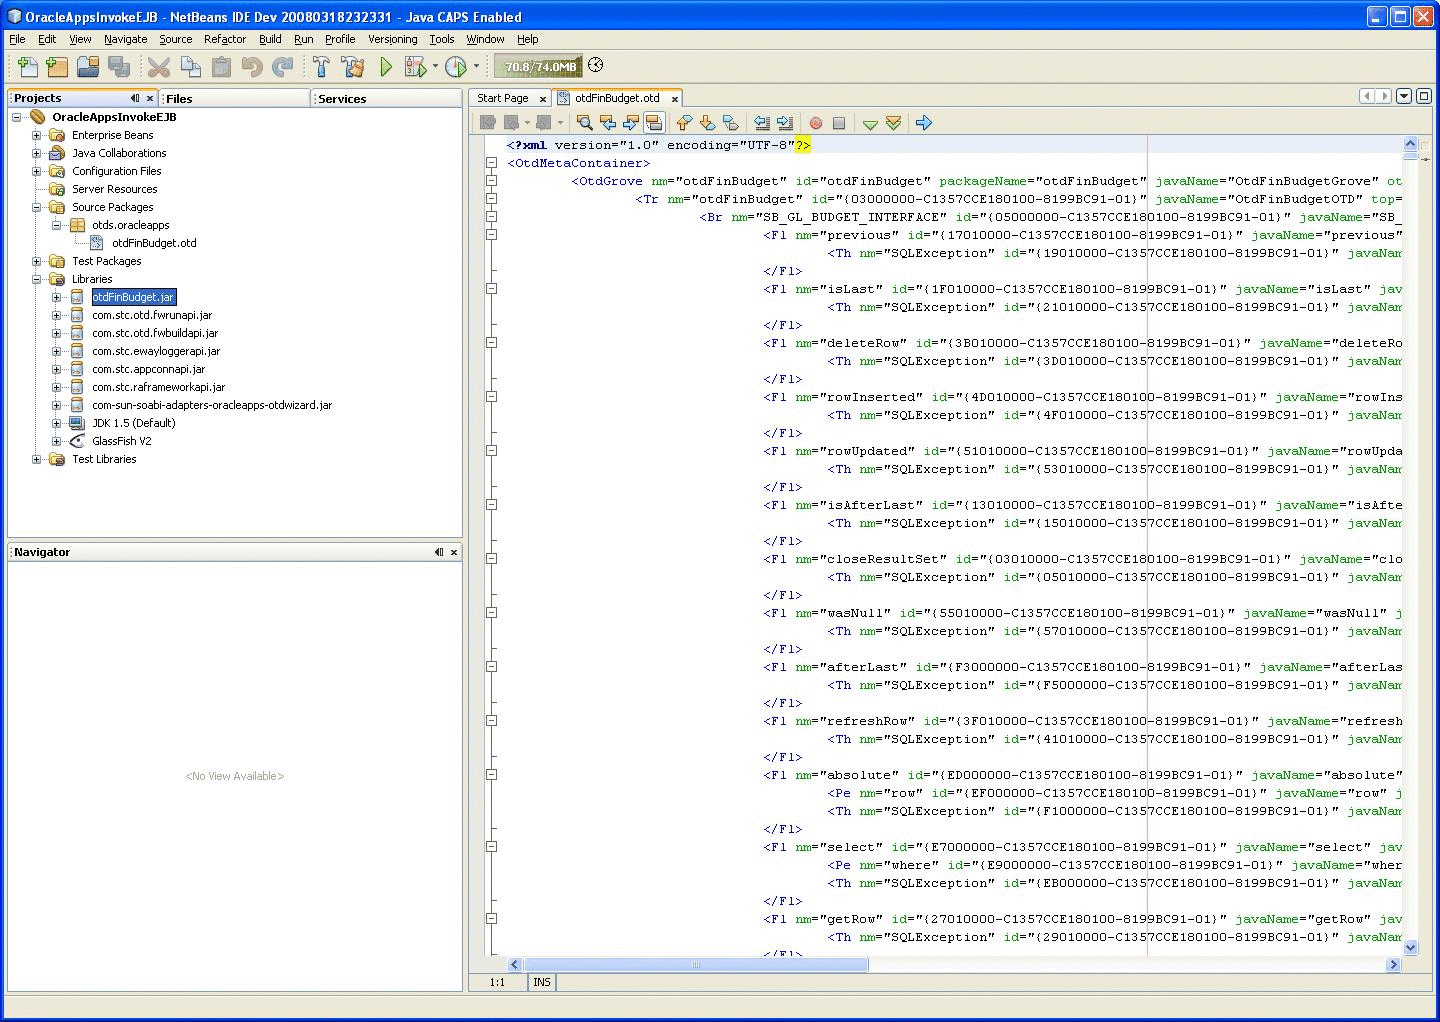The height and width of the screenshot is (1022, 1440).
Task: Run the main project with green arrow
Action: tap(386, 67)
